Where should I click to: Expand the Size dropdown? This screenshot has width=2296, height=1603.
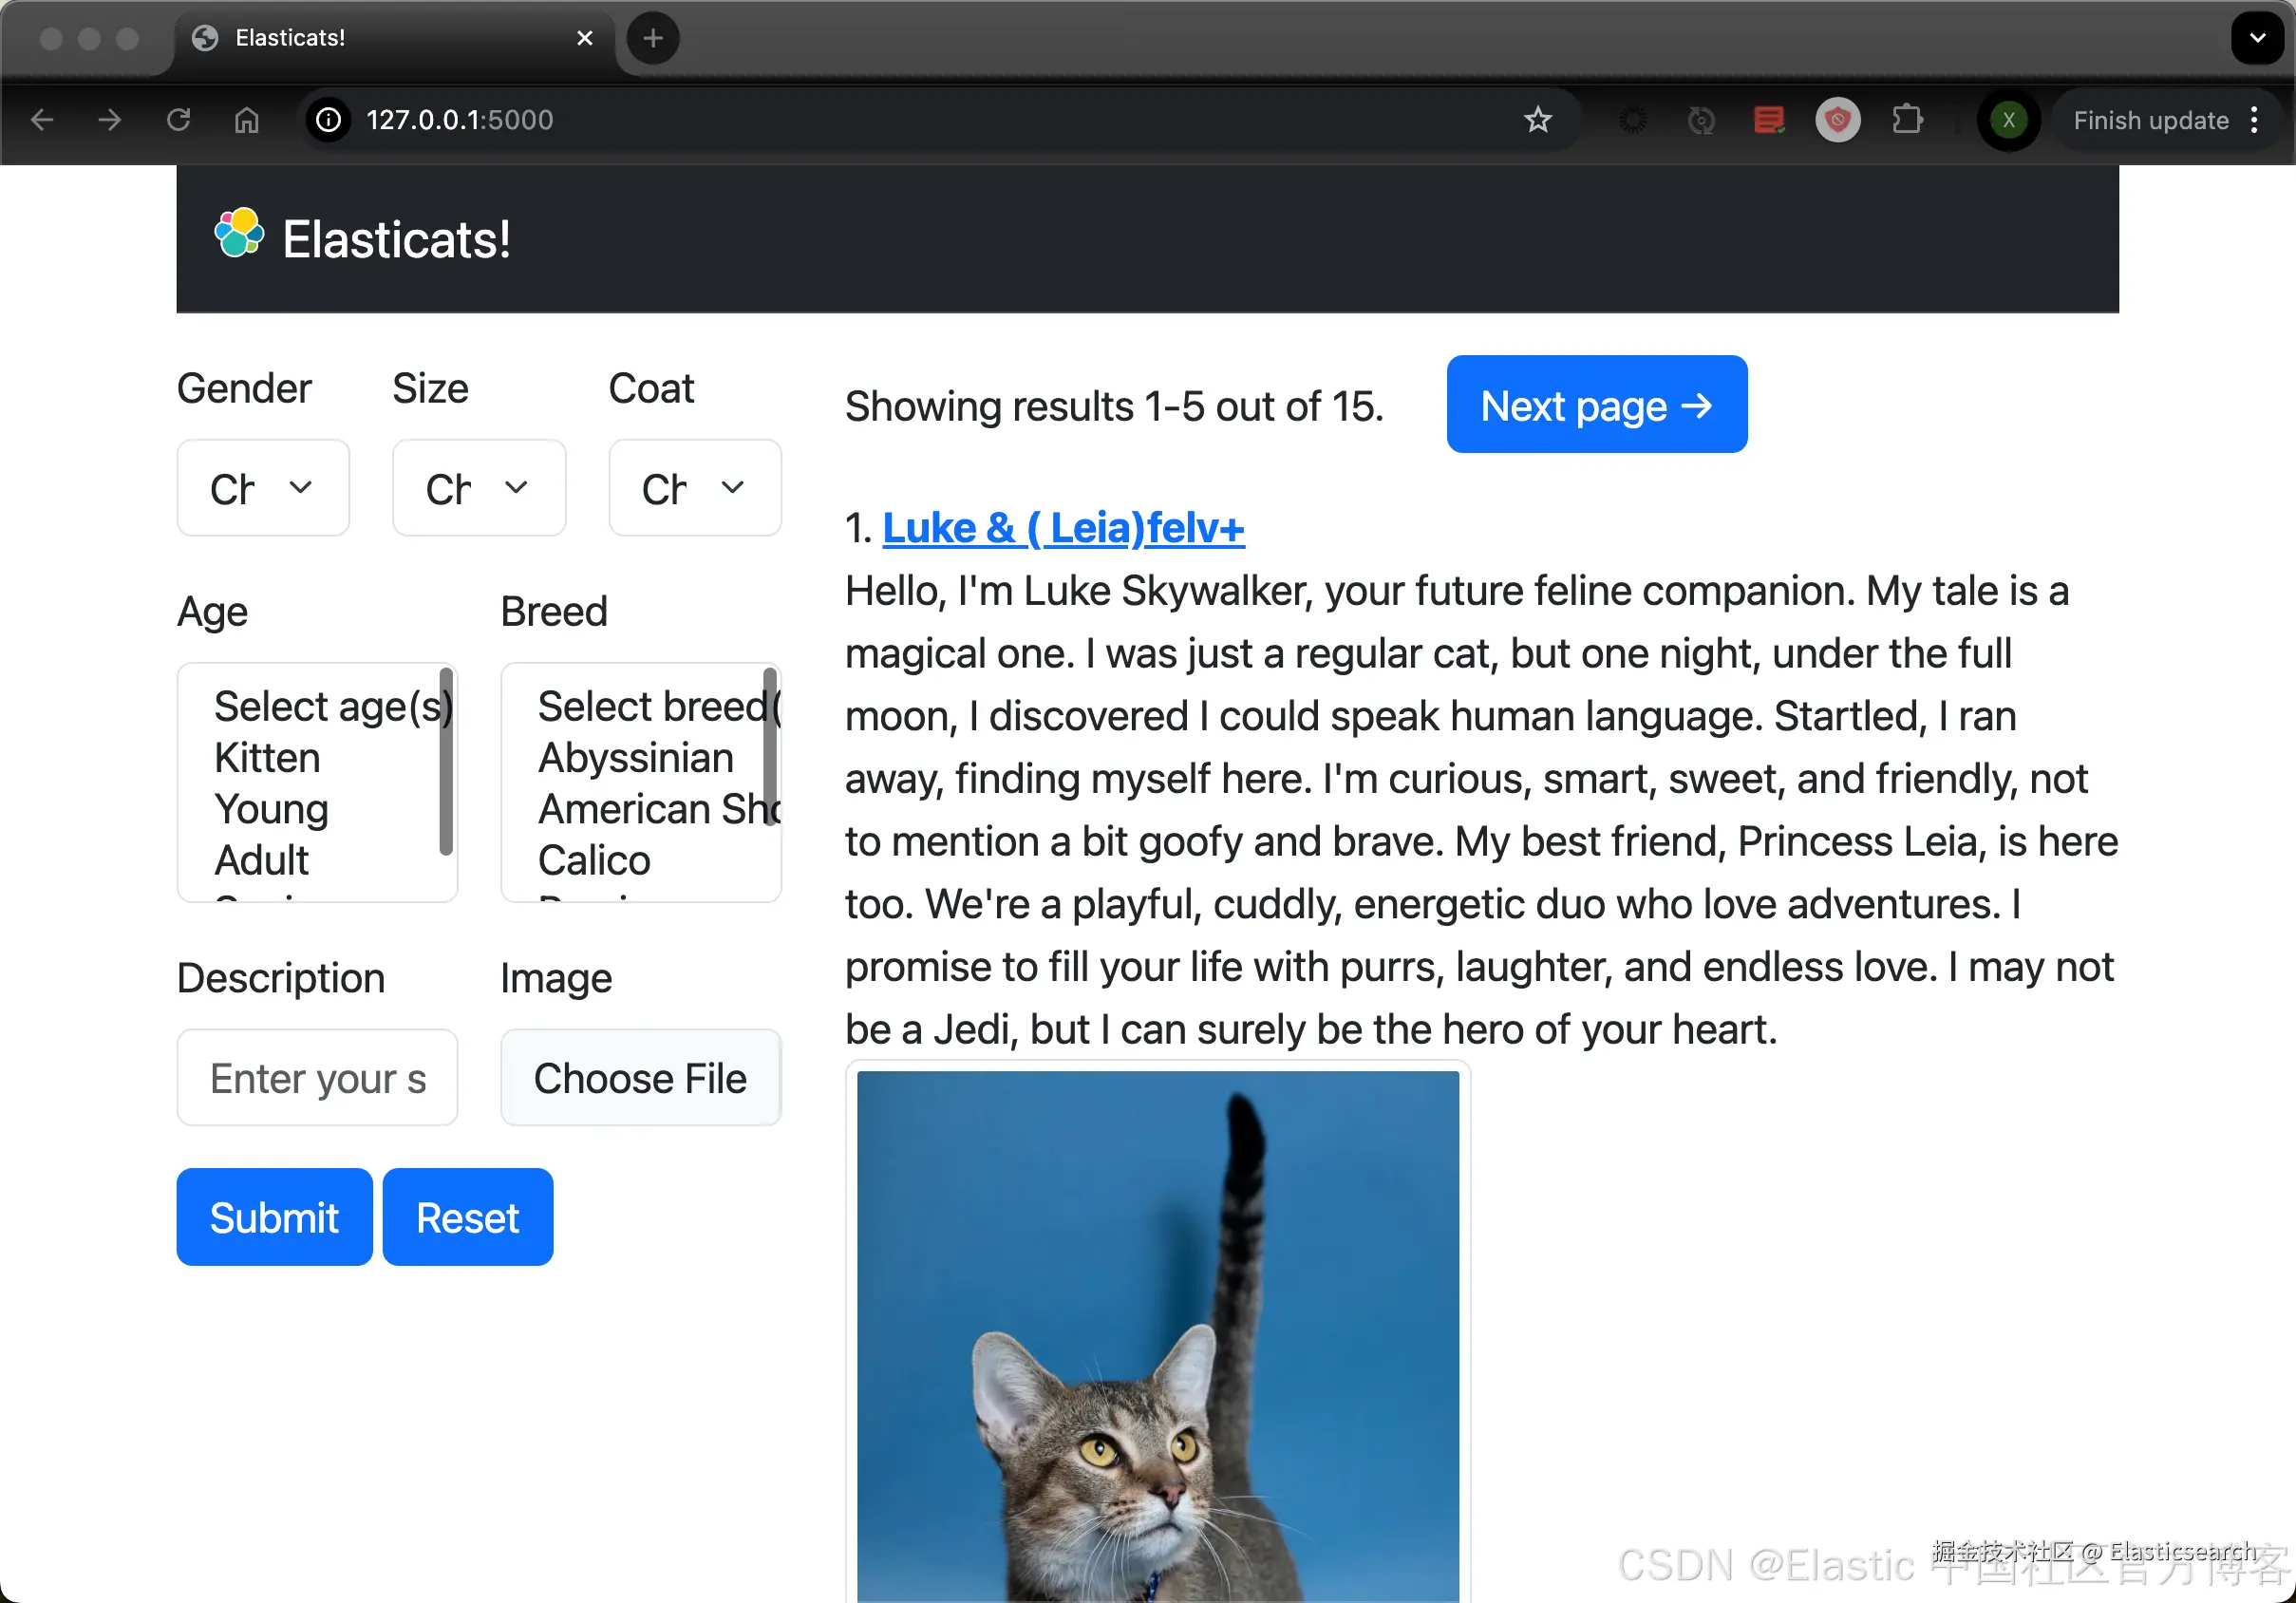(x=479, y=488)
